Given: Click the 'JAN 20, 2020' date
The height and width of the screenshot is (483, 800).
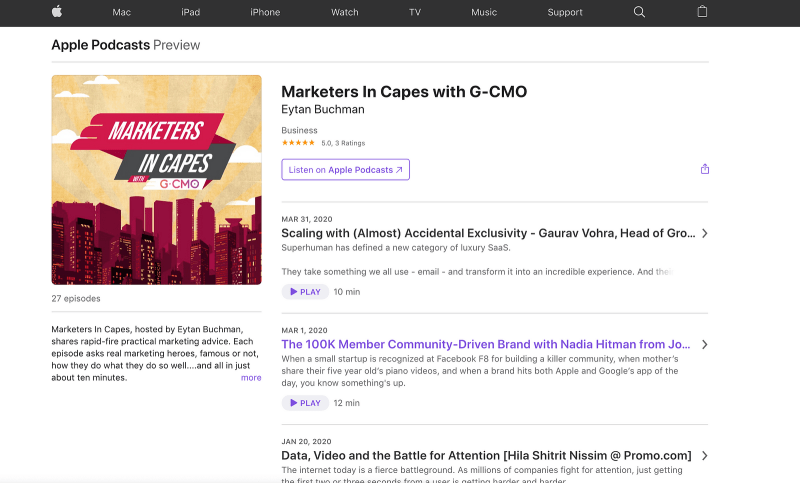Looking at the screenshot, I should pos(306,441).
